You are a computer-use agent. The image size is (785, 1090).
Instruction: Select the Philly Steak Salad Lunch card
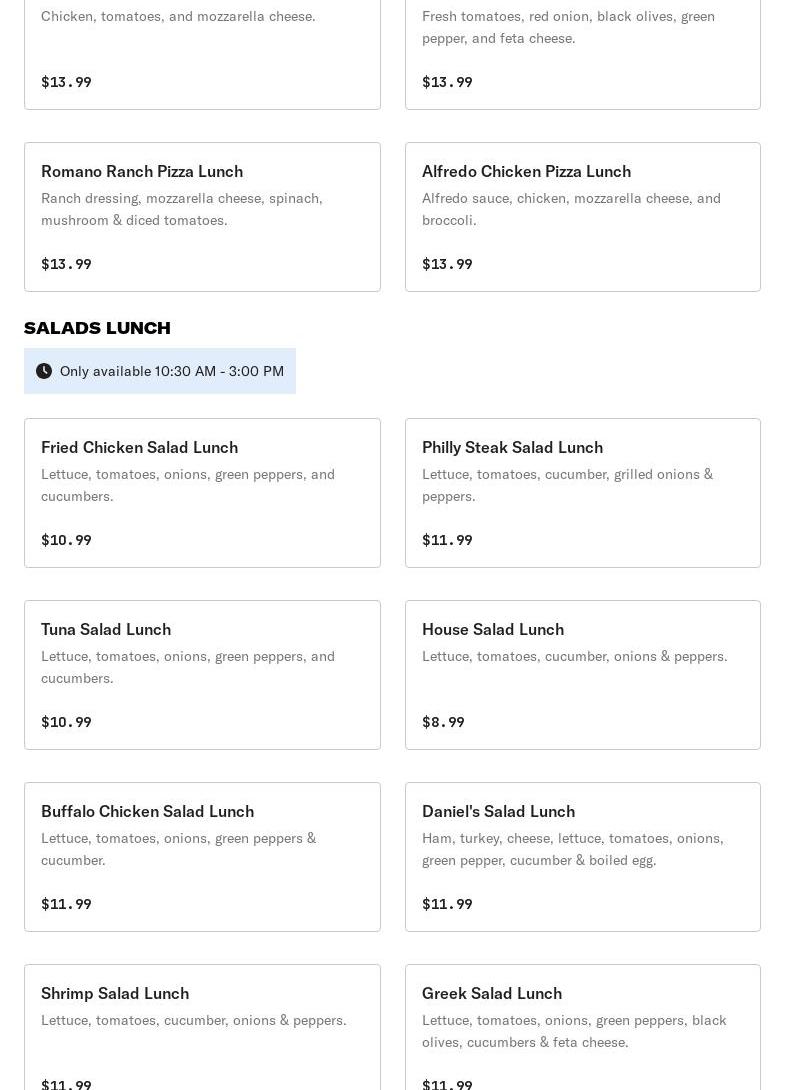(582, 493)
